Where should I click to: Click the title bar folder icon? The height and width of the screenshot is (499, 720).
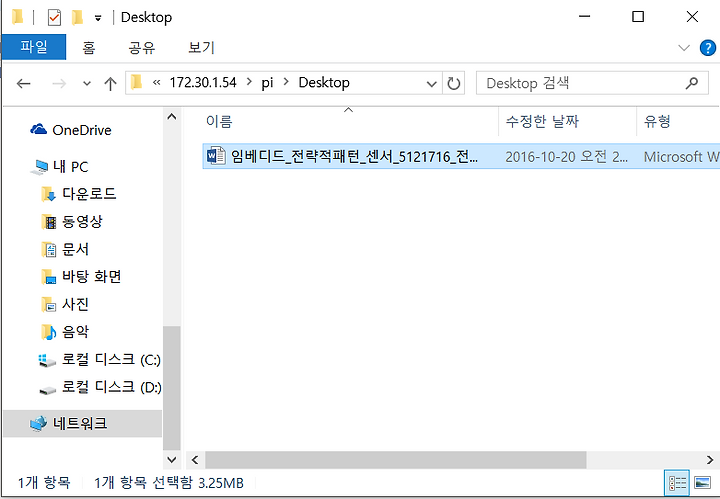[x=17, y=17]
